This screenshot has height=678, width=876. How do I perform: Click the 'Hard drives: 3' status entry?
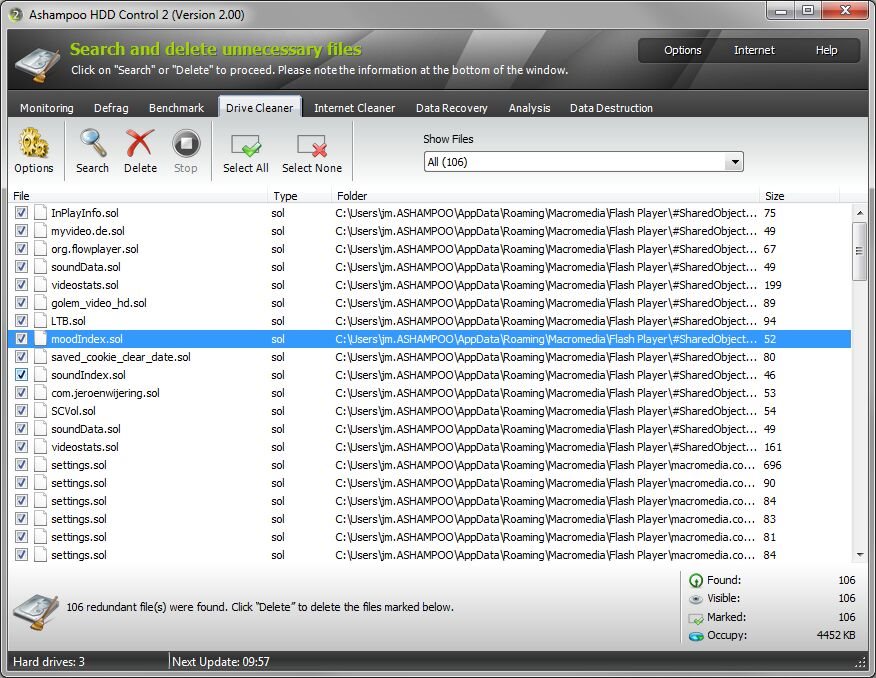[49, 662]
